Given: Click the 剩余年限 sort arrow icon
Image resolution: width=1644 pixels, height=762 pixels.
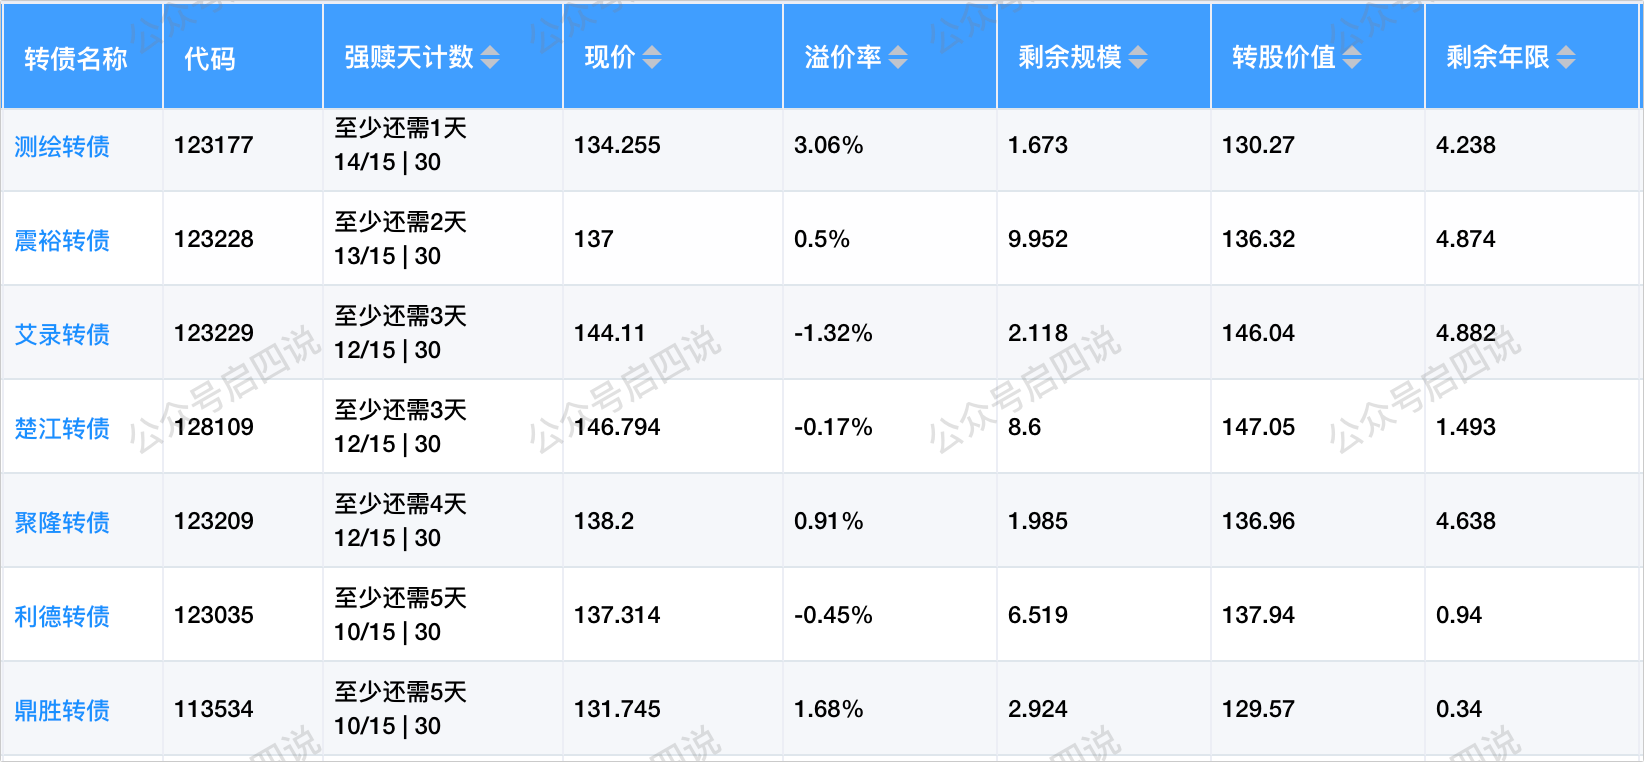Looking at the screenshot, I should click(1566, 58).
